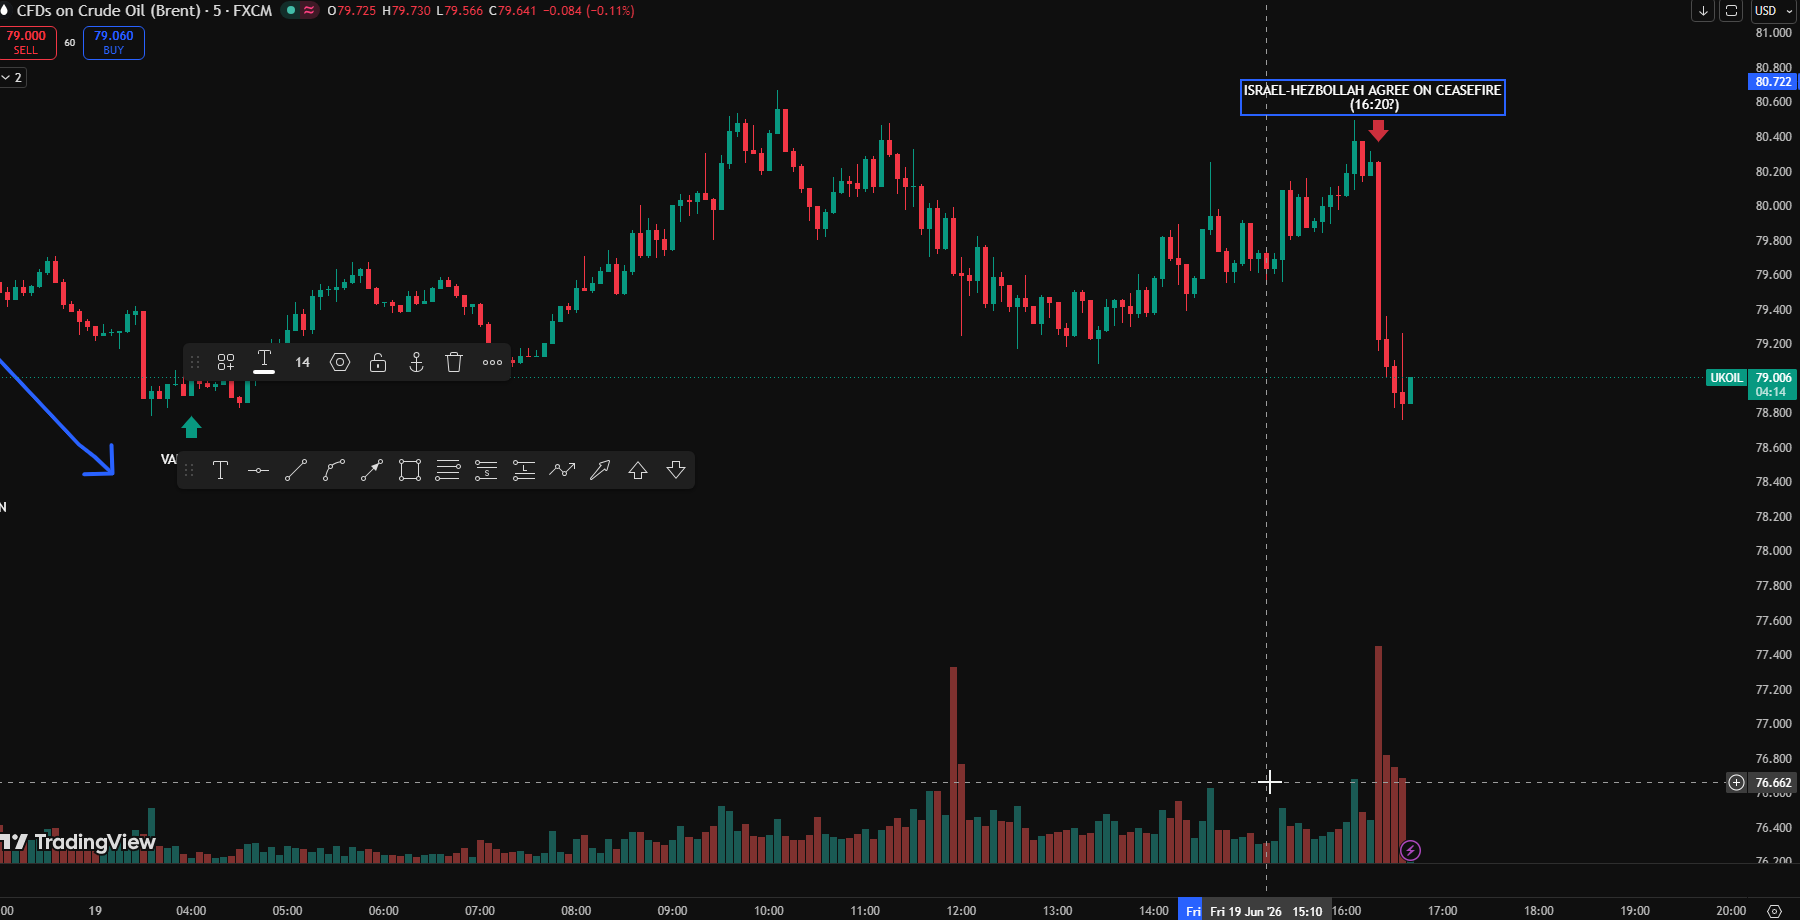The image size is (1800, 920).
Task: Open the font size 14 selector
Action: [x=303, y=362]
